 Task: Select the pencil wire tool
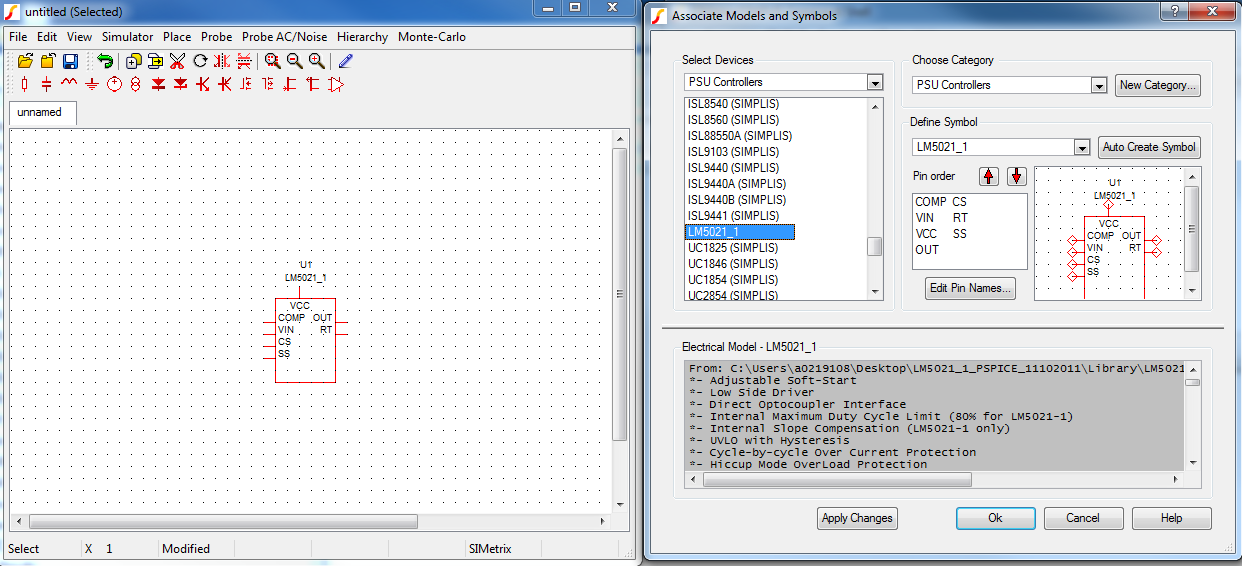click(x=345, y=61)
